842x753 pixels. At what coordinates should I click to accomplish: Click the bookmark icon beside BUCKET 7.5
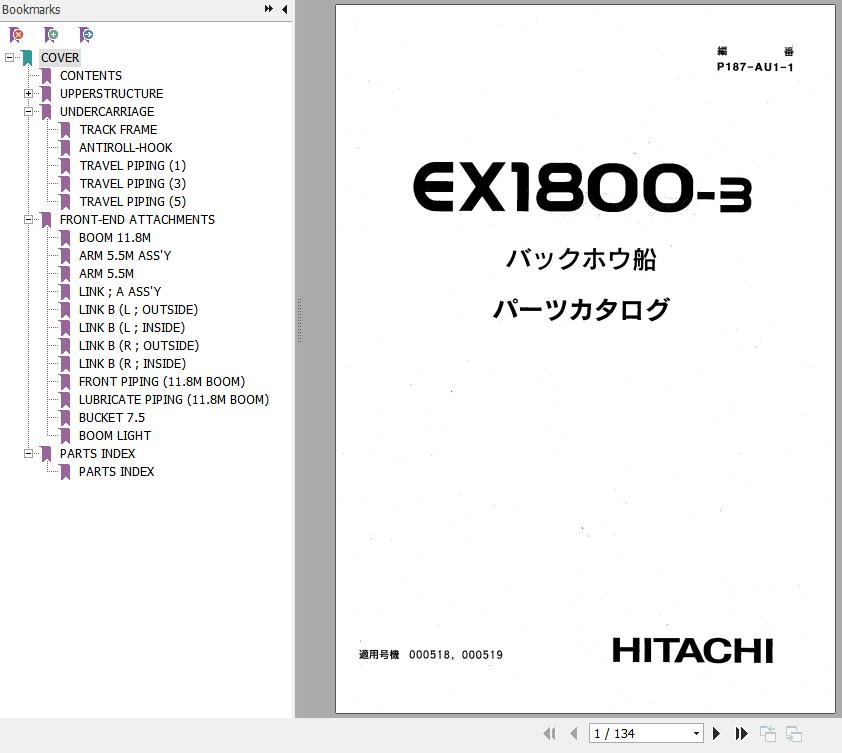click(66, 418)
